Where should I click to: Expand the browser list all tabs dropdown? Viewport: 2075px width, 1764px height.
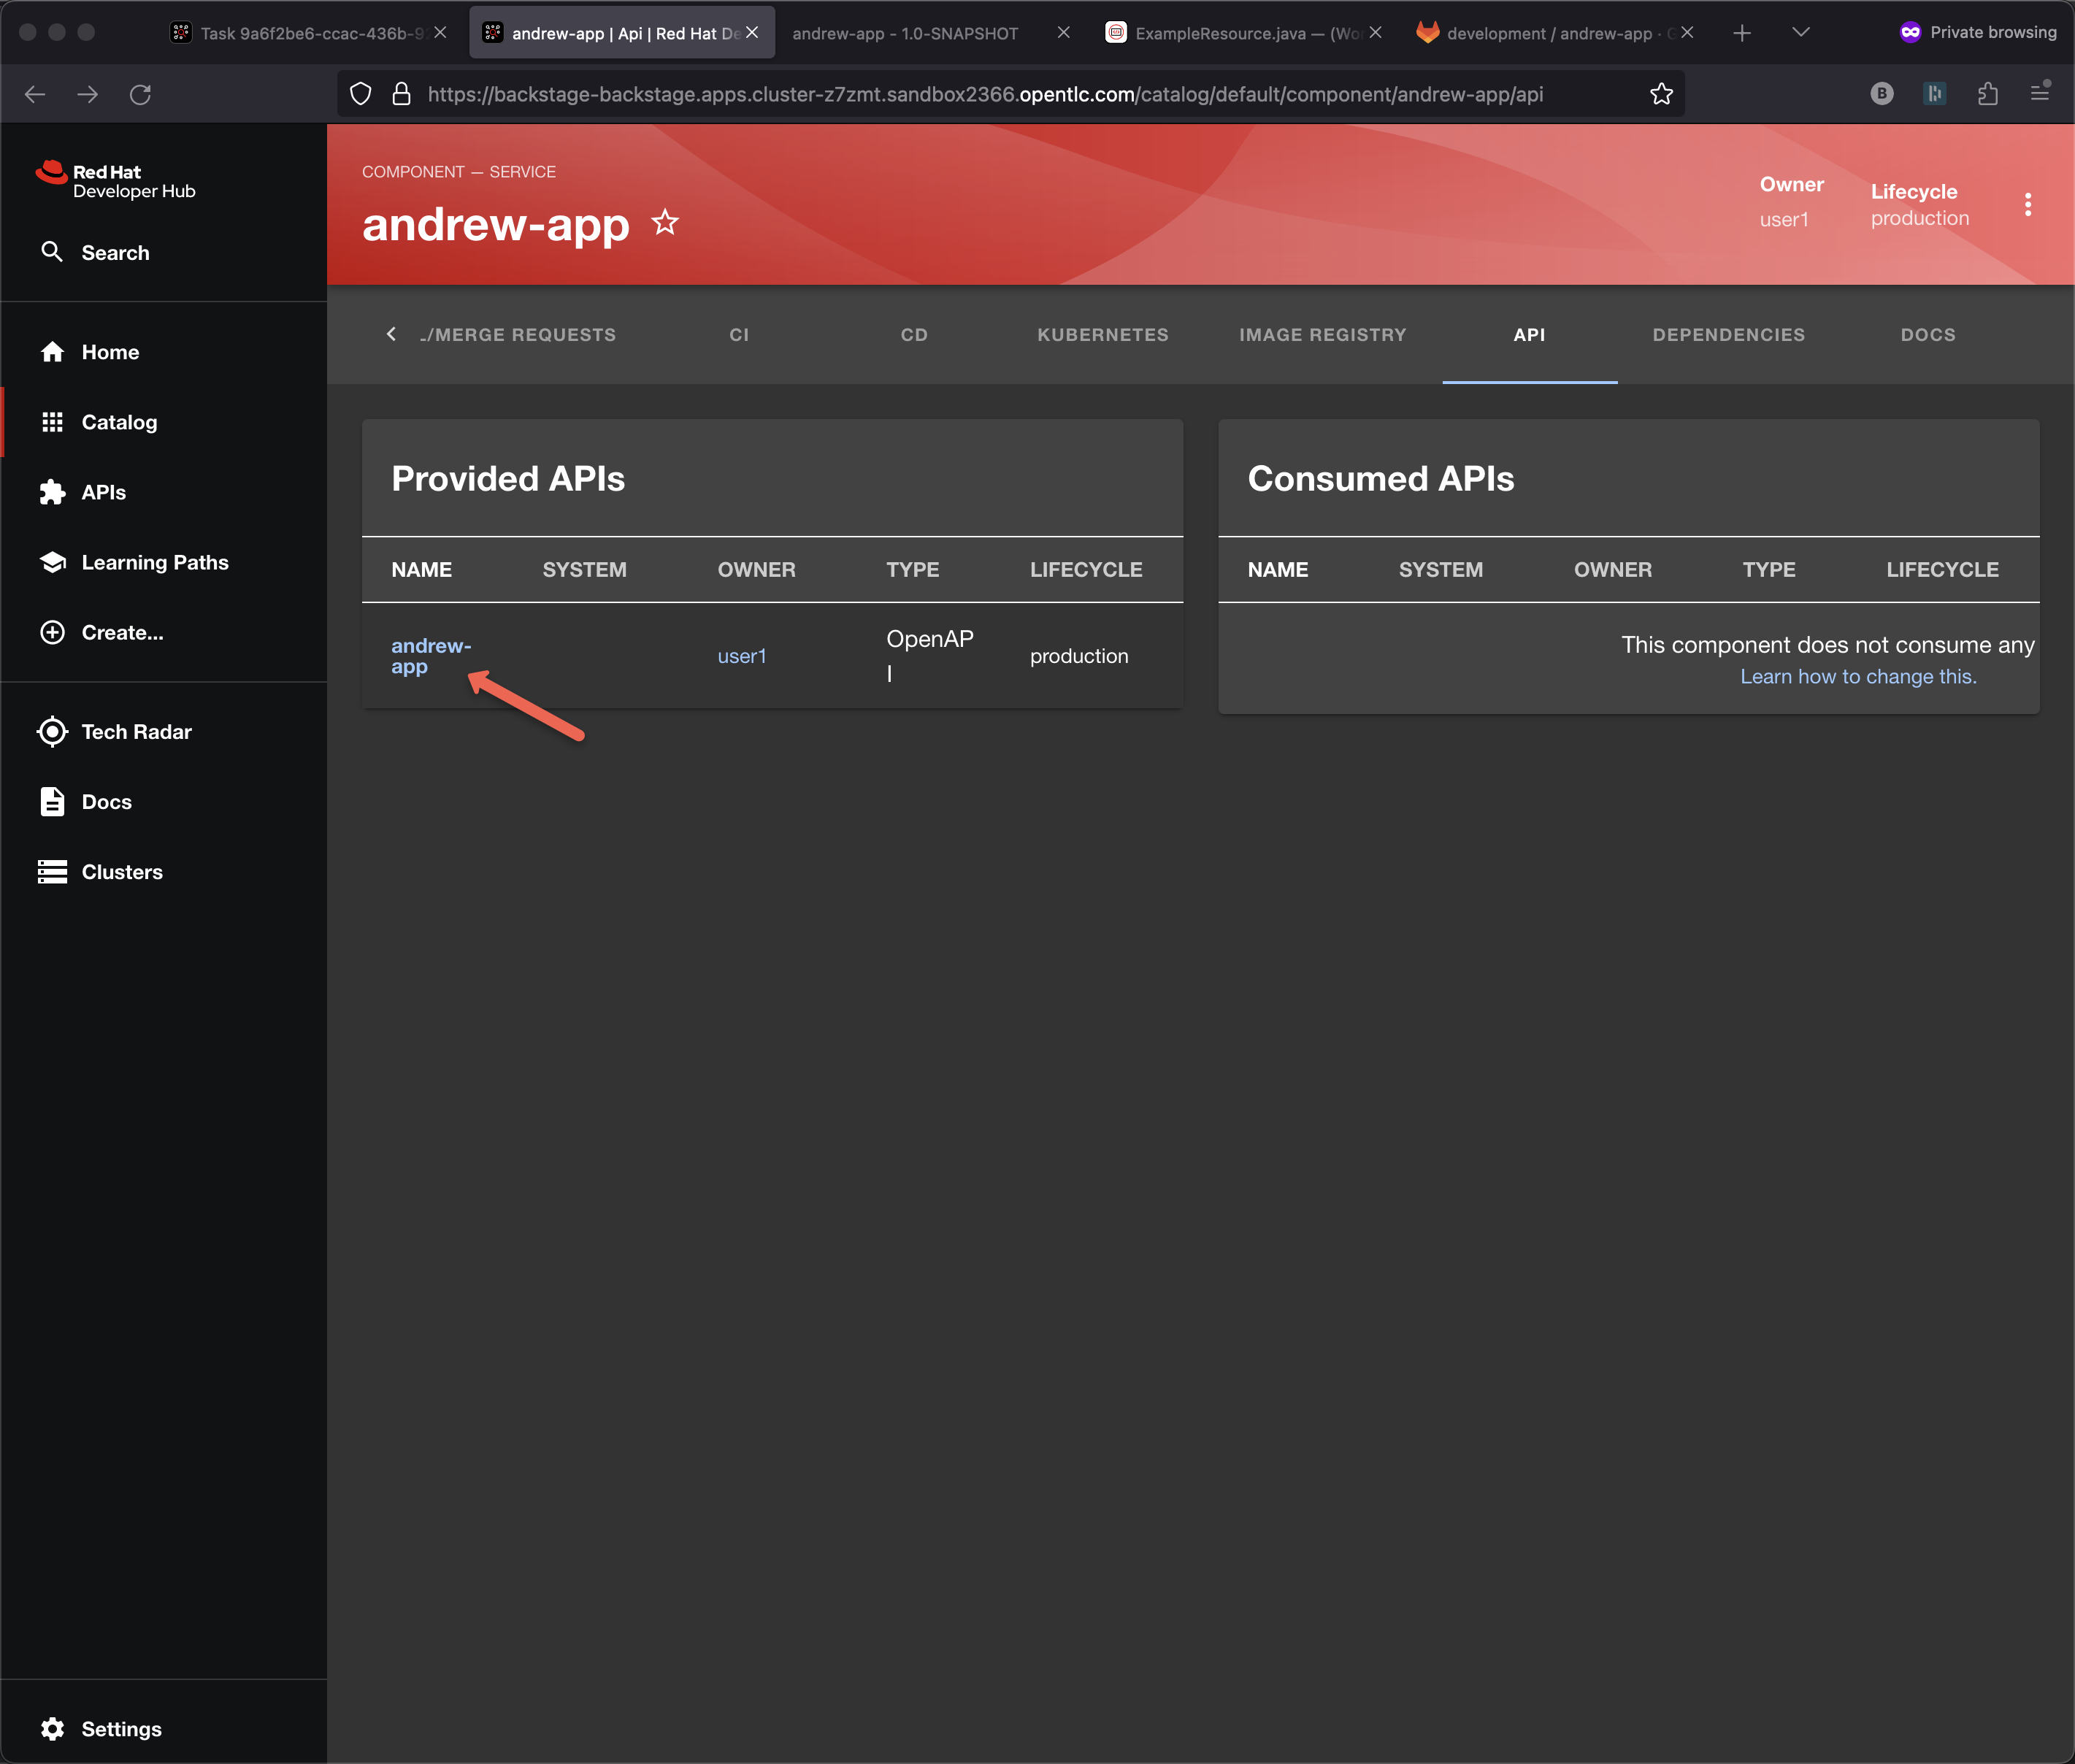pyautogui.click(x=1801, y=33)
